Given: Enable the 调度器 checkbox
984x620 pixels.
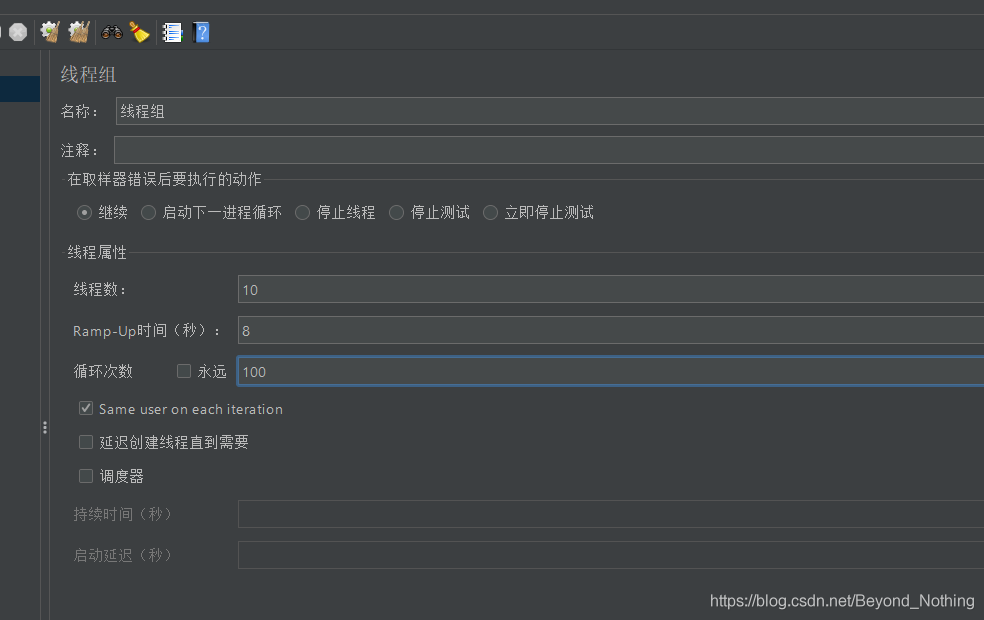Looking at the screenshot, I should (86, 476).
